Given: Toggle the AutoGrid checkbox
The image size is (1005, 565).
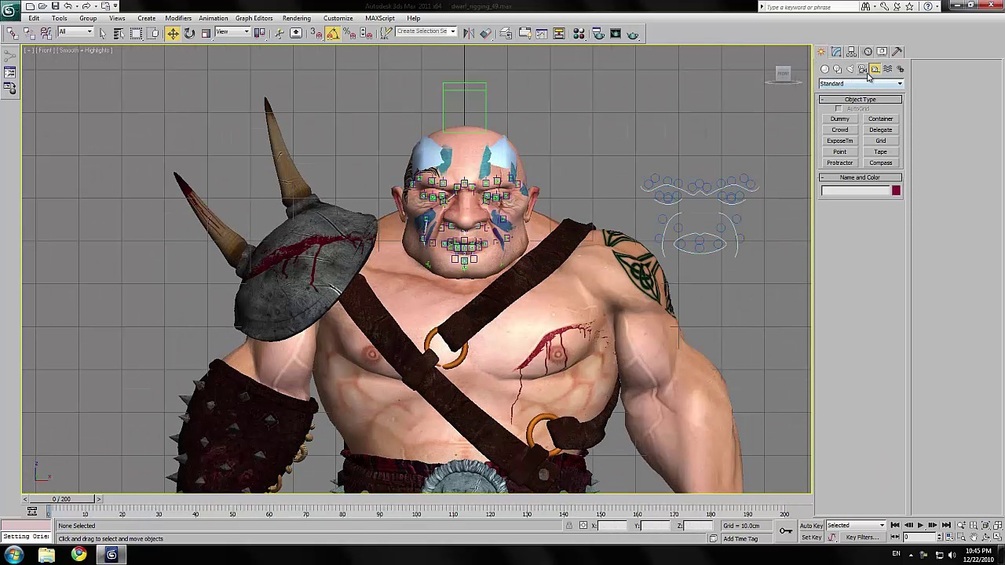Looking at the screenshot, I should 838,109.
